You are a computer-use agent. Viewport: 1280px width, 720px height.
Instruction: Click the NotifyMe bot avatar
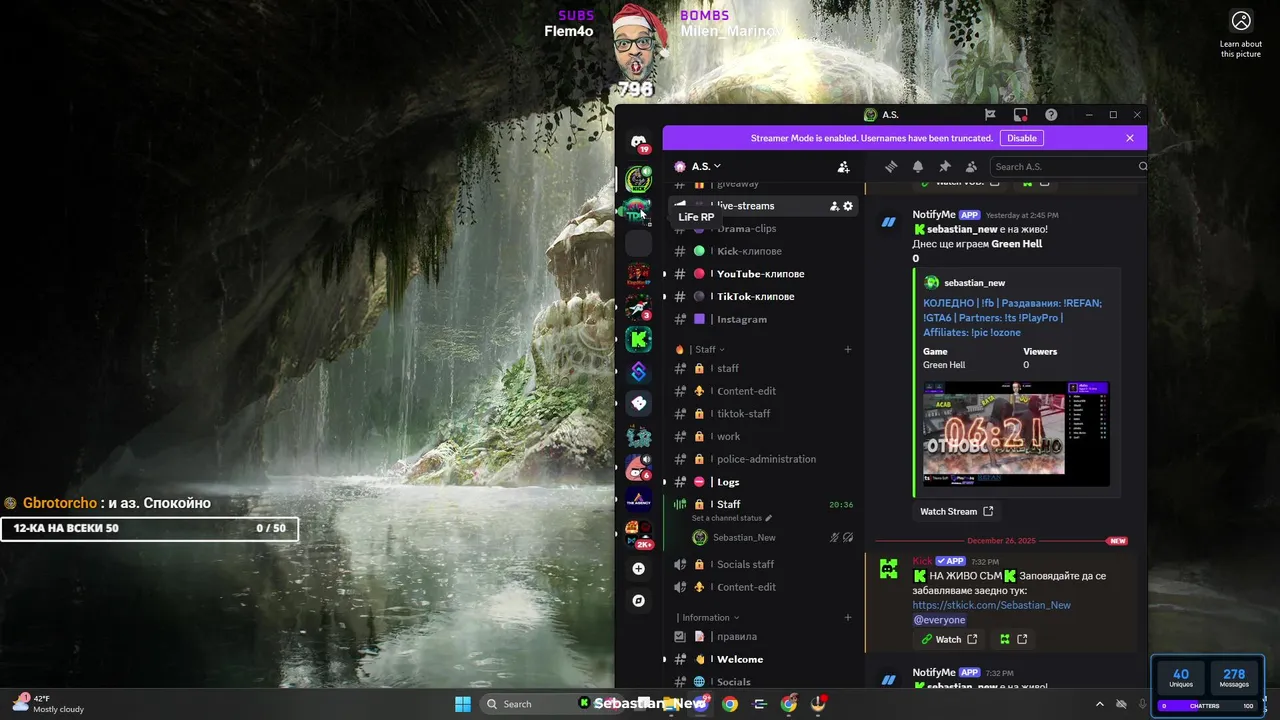(x=888, y=222)
